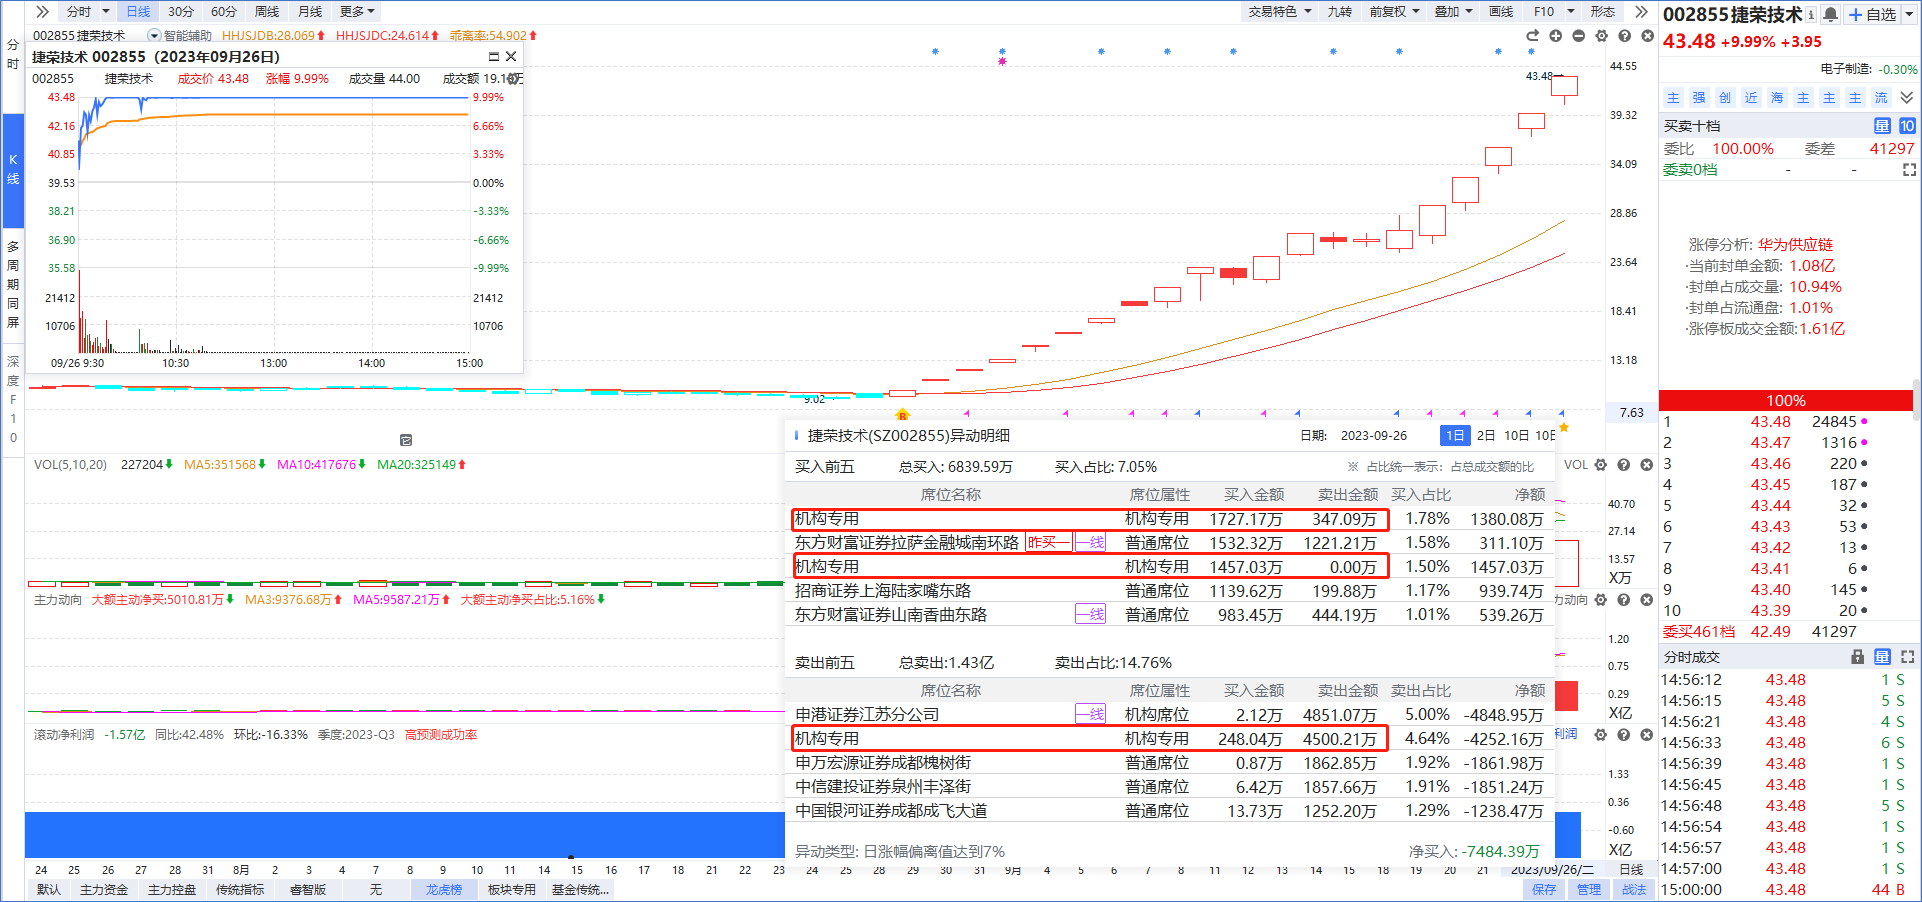Click the red 100% order ratio bar
Screen dimensions: 1922x902
point(1785,400)
